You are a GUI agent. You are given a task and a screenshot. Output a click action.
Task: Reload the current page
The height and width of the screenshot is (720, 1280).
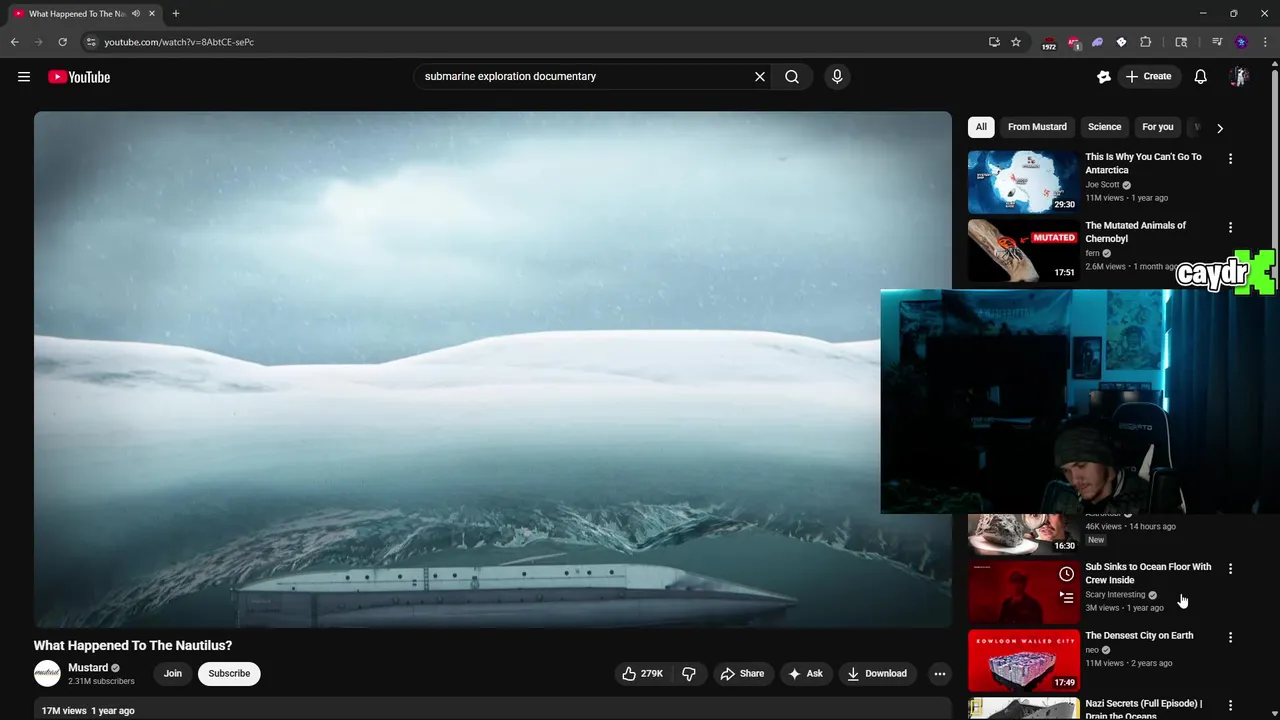pos(62,42)
